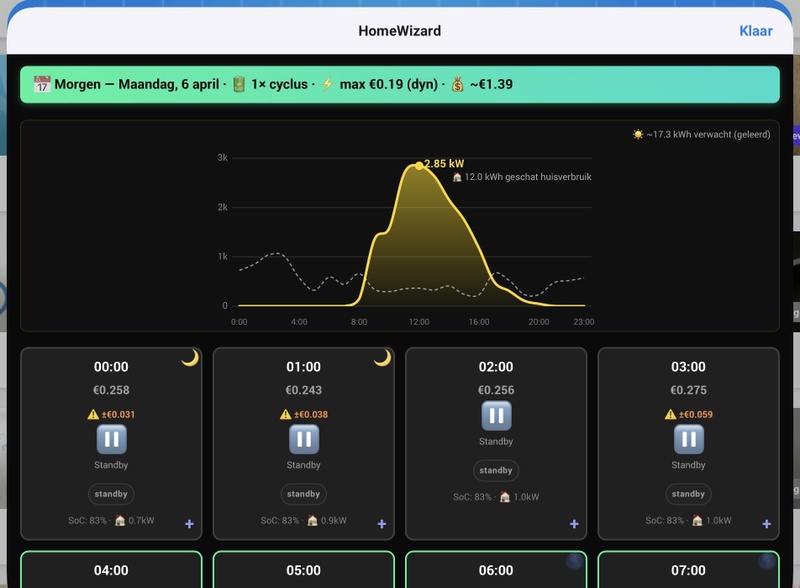Click the 'Morgen — Maandag, 6 april' text
The height and width of the screenshot is (588, 800).
137,84
